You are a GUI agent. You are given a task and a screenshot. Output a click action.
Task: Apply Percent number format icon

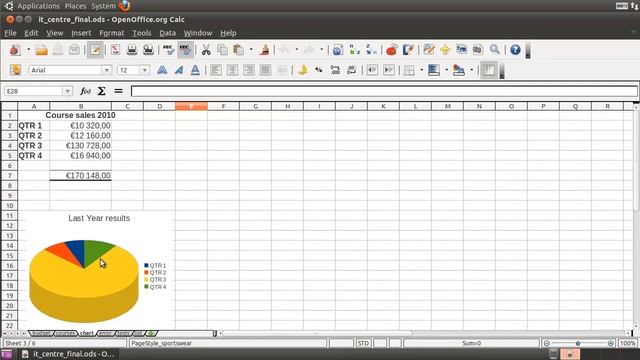(319, 70)
